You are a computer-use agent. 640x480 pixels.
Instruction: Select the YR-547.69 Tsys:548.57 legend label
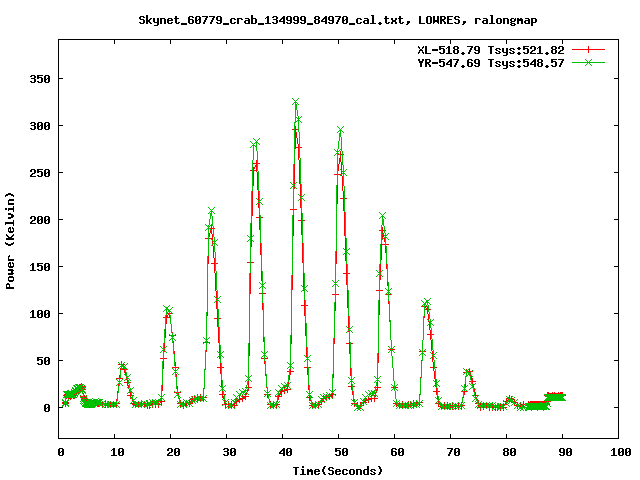coord(491,63)
